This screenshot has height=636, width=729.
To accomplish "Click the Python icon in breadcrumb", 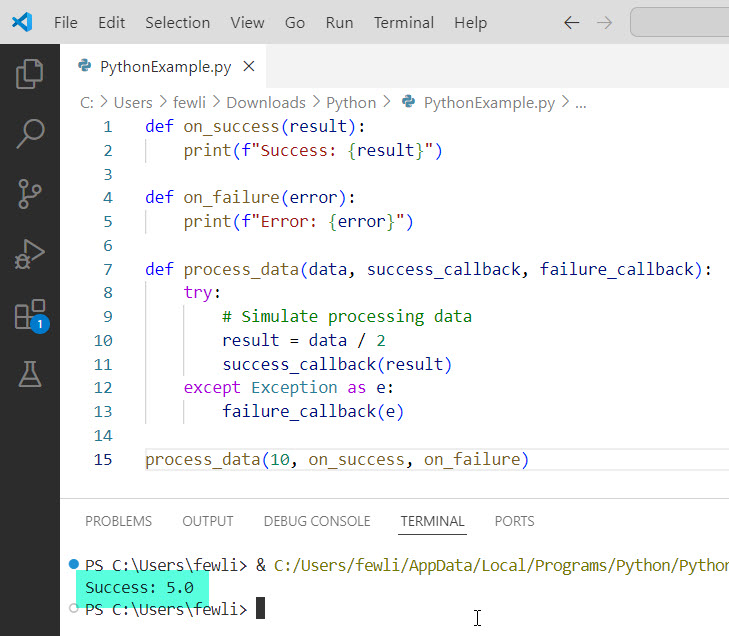I will (408, 101).
